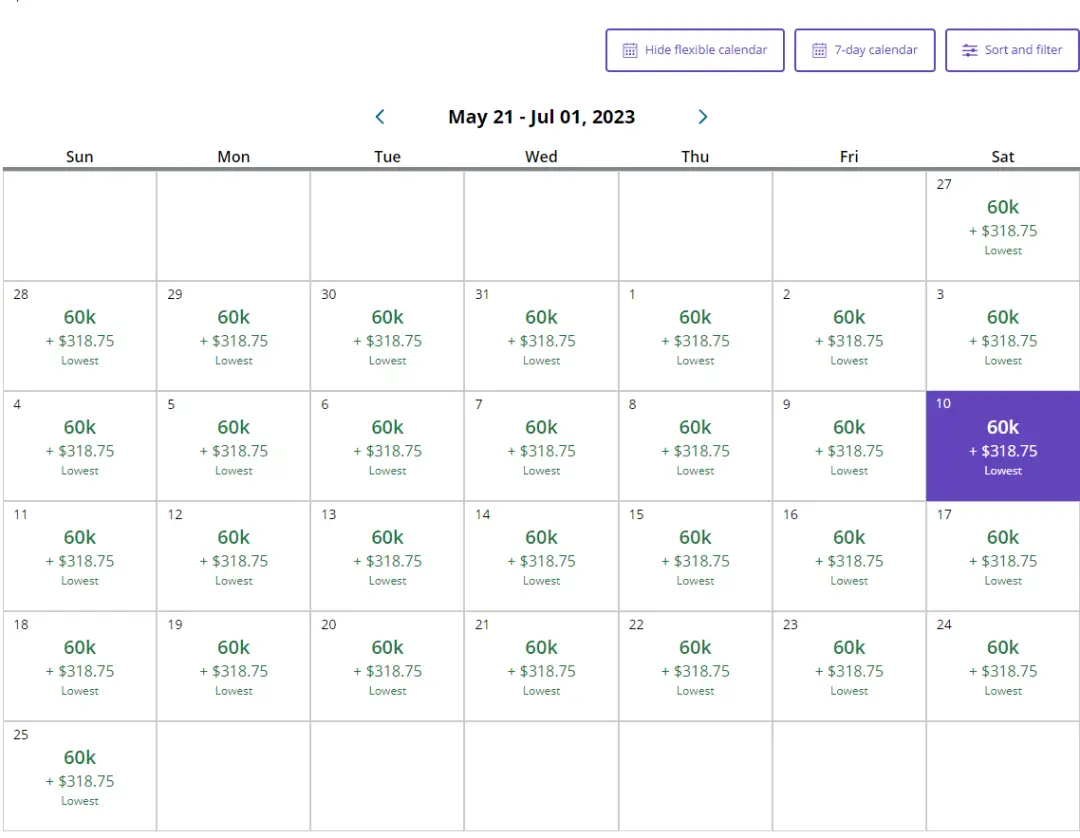1080x838 pixels.
Task: Go to previous date range with left chevron
Action: [x=380, y=117]
